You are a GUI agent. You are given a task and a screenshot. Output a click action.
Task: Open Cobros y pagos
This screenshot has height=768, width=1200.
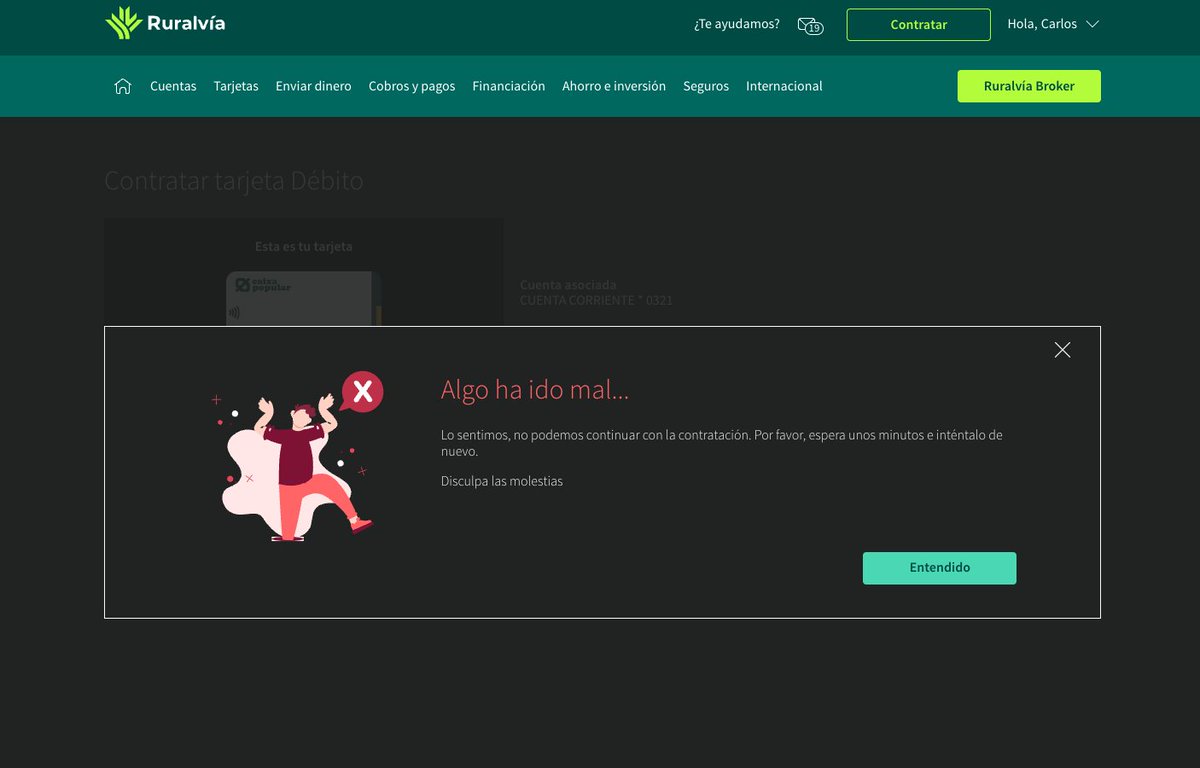point(413,86)
